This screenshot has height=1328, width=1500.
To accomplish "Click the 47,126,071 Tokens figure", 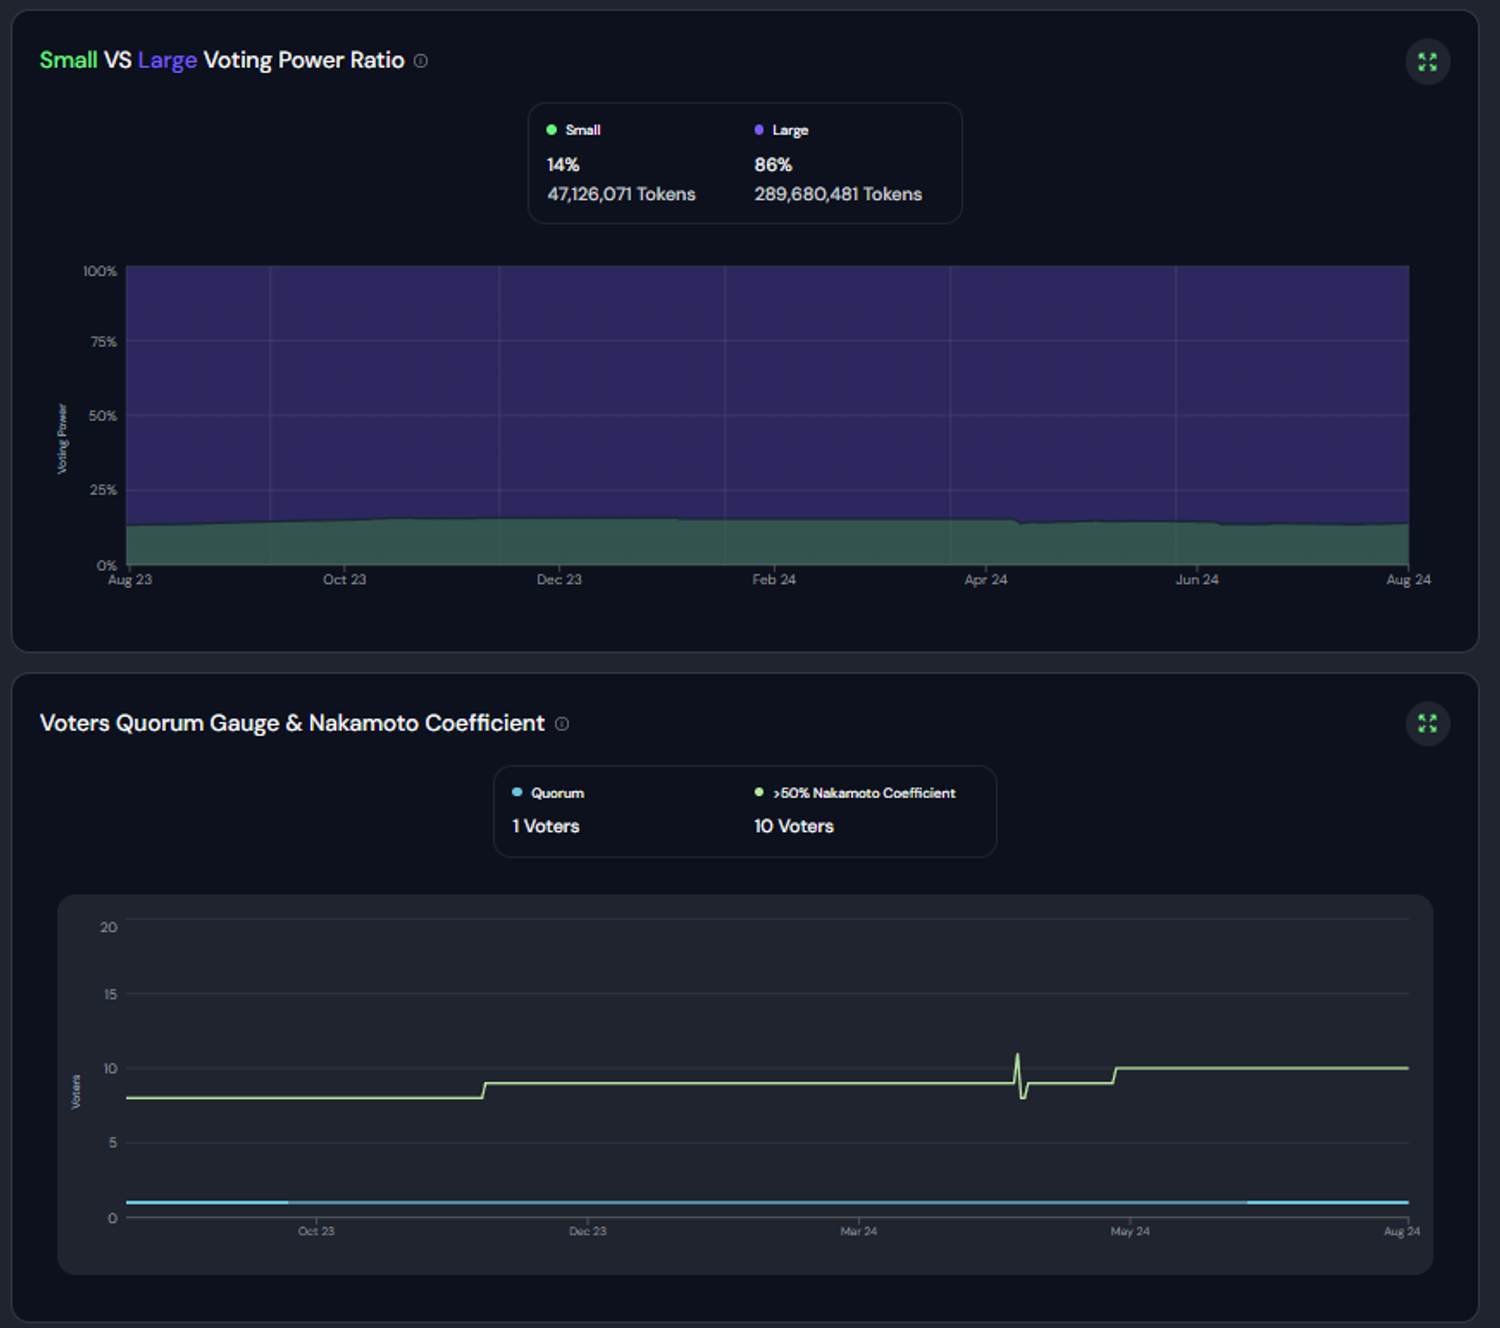I will click(x=621, y=194).
